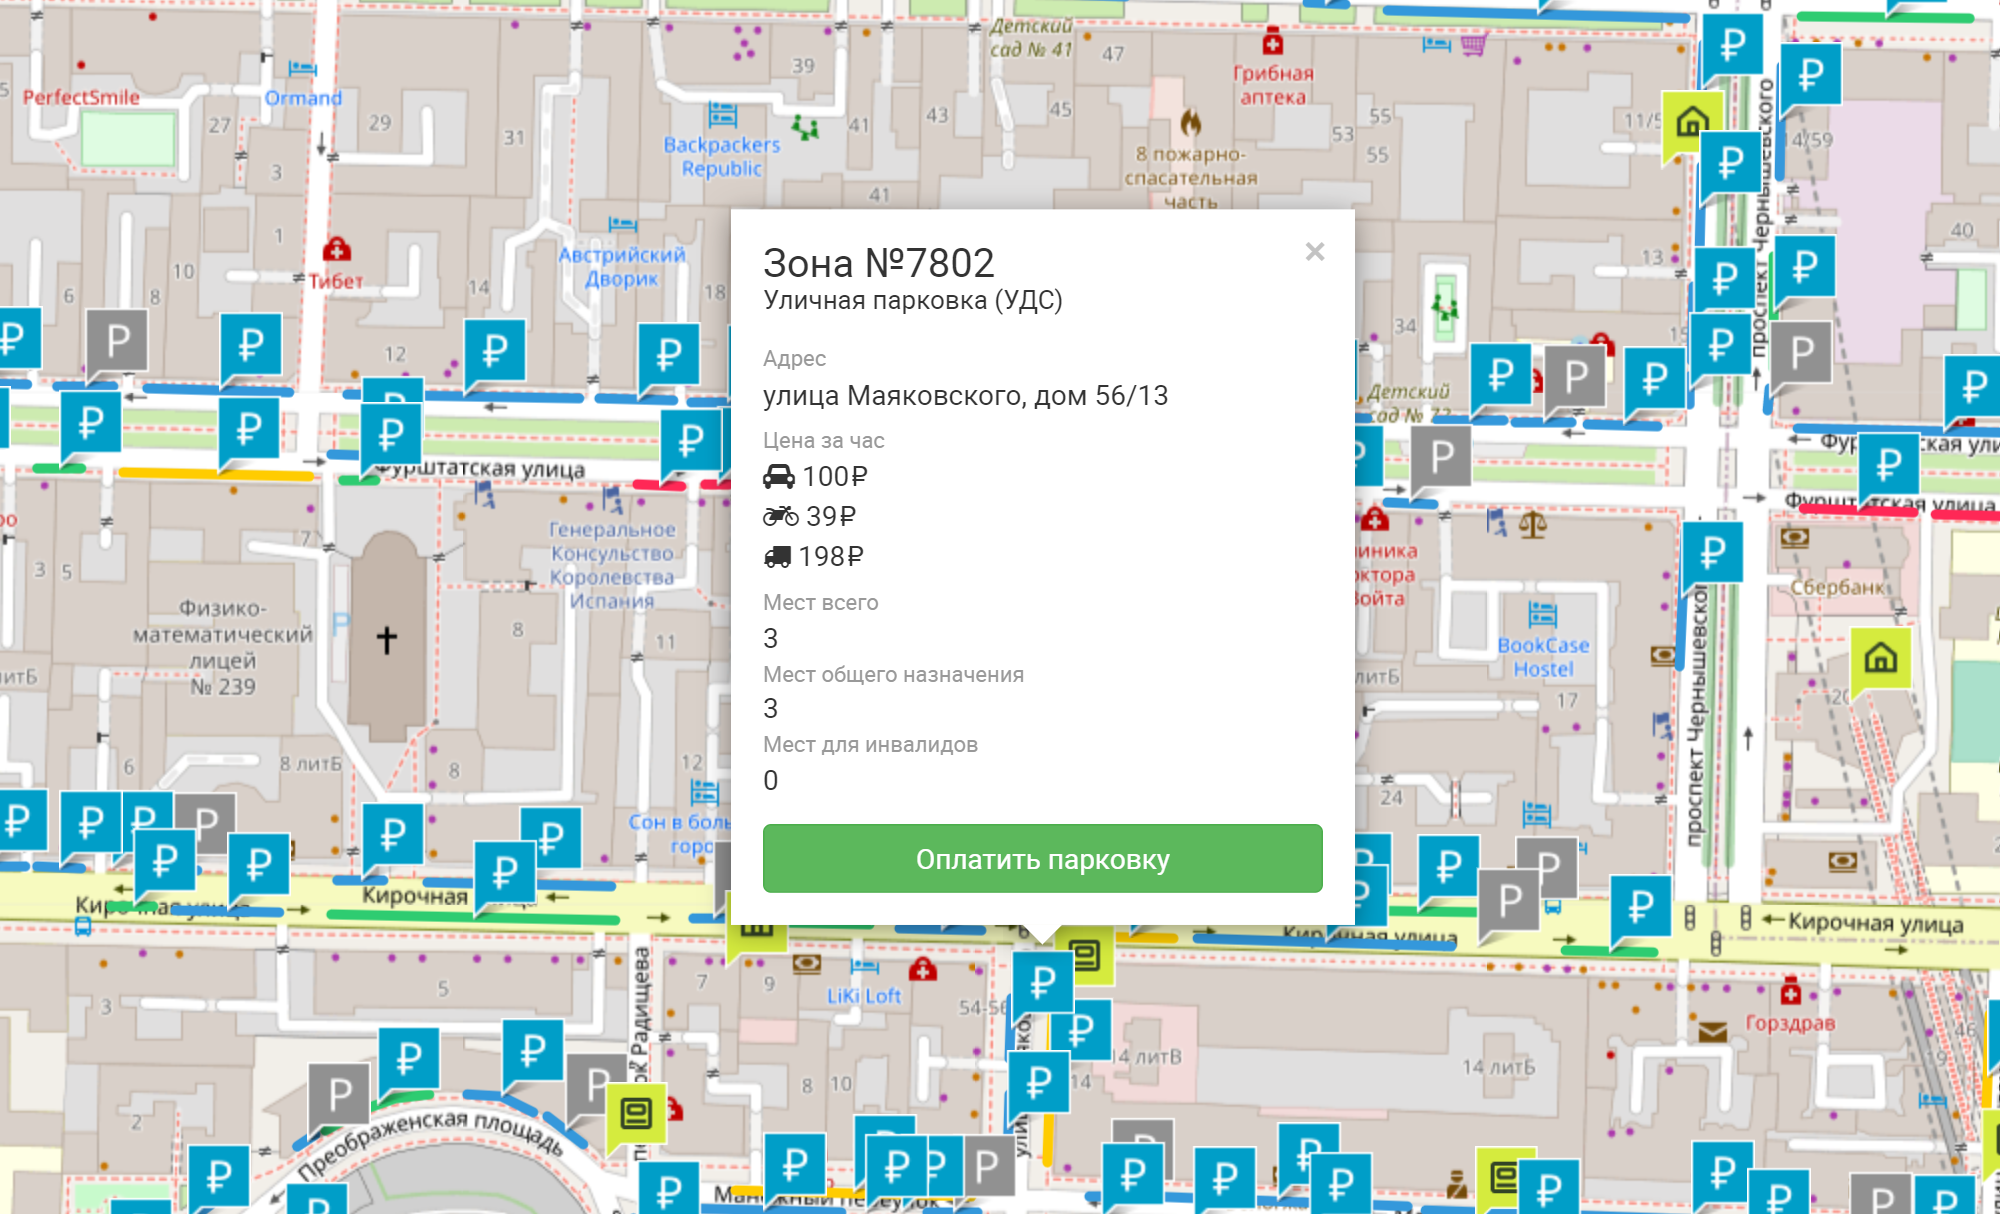The image size is (2000, 1214).
Task: Click the Уличная парковка (УДС) subtitle
Action: [x=912, y=300]
